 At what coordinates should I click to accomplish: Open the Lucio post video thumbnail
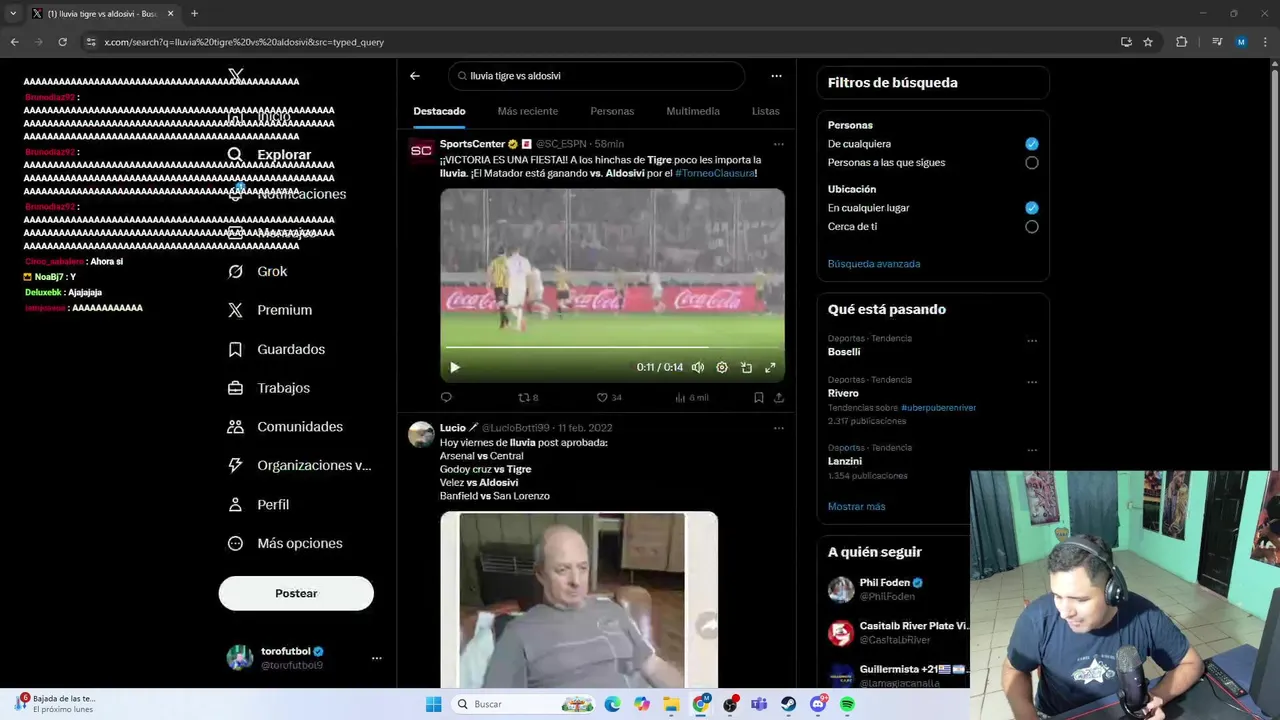[579, 600]
